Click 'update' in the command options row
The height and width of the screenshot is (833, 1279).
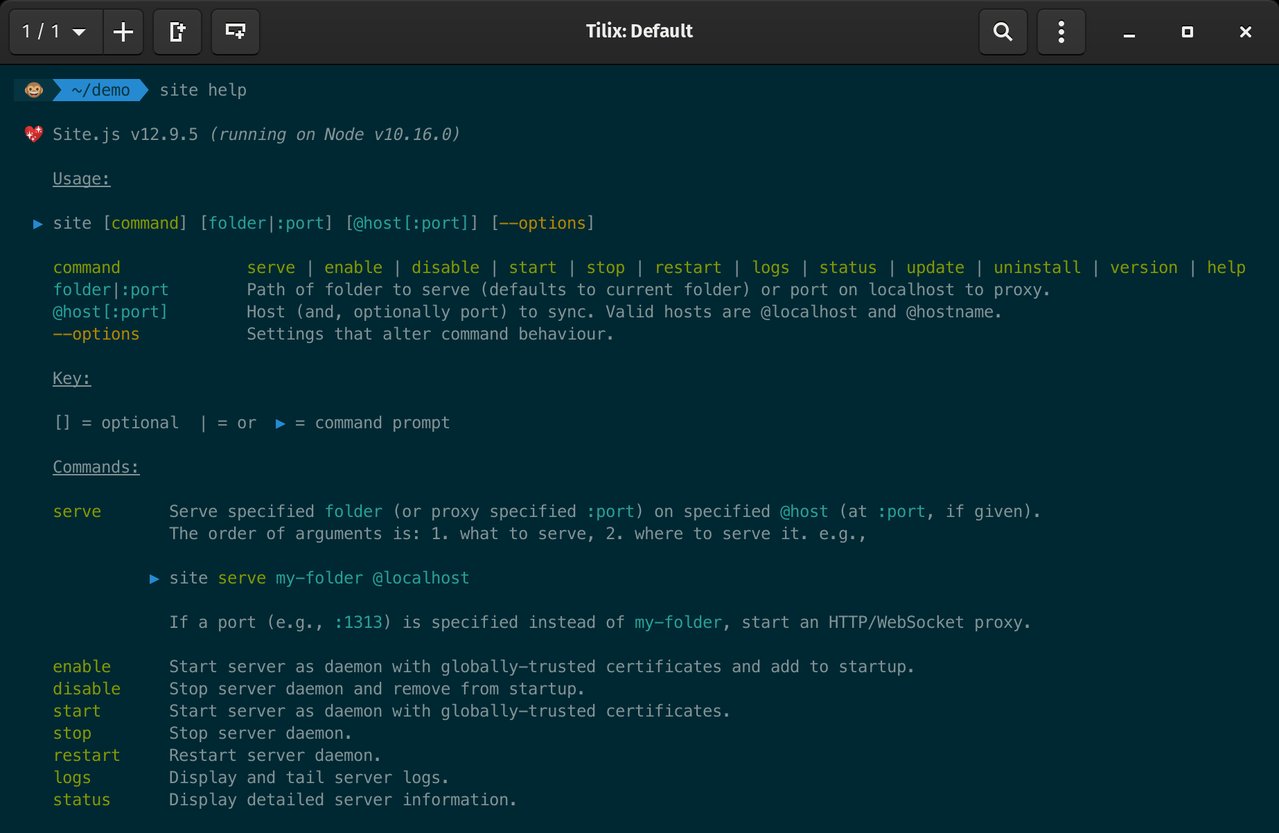point(935,267)
